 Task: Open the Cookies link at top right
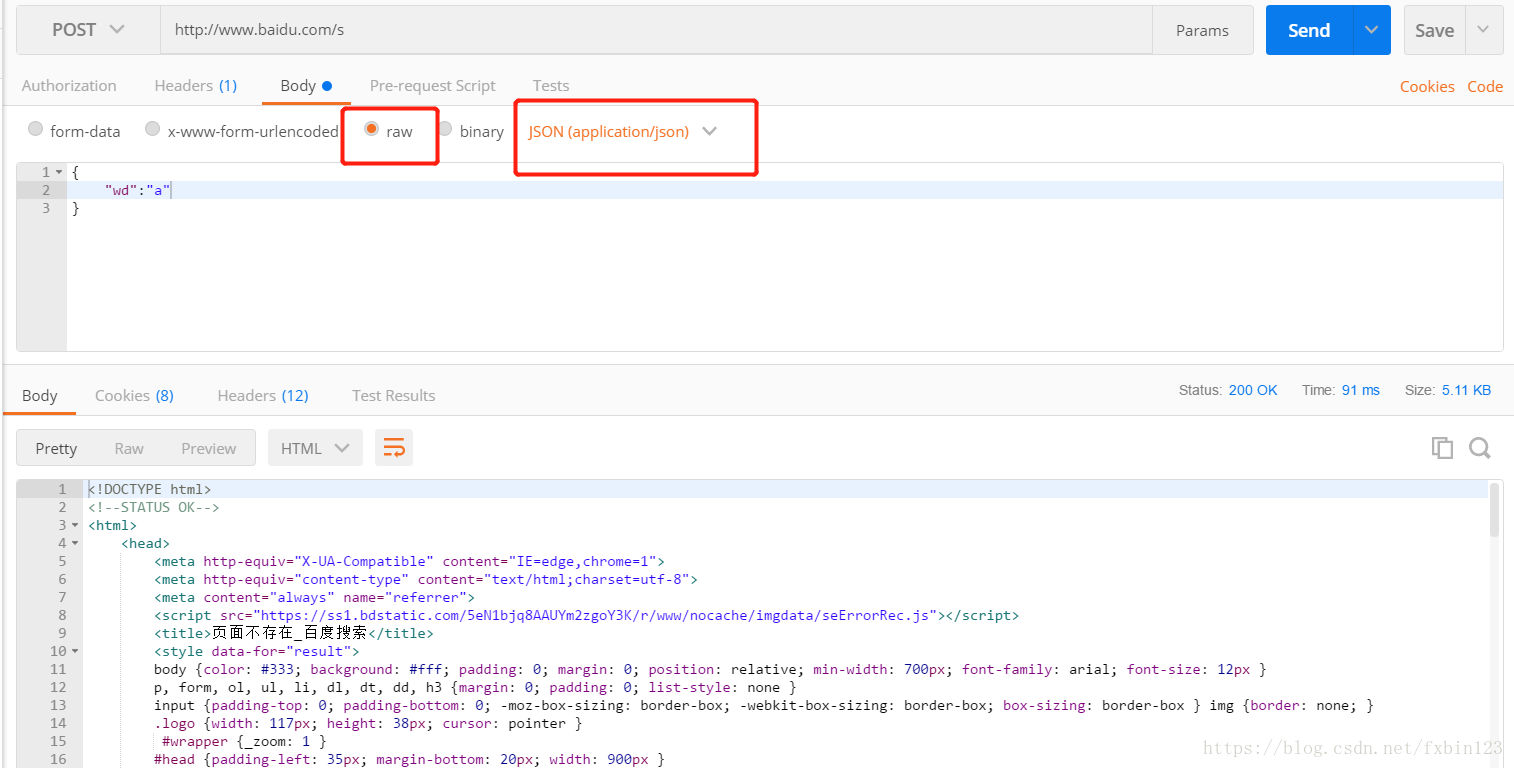click(1427, 86)
